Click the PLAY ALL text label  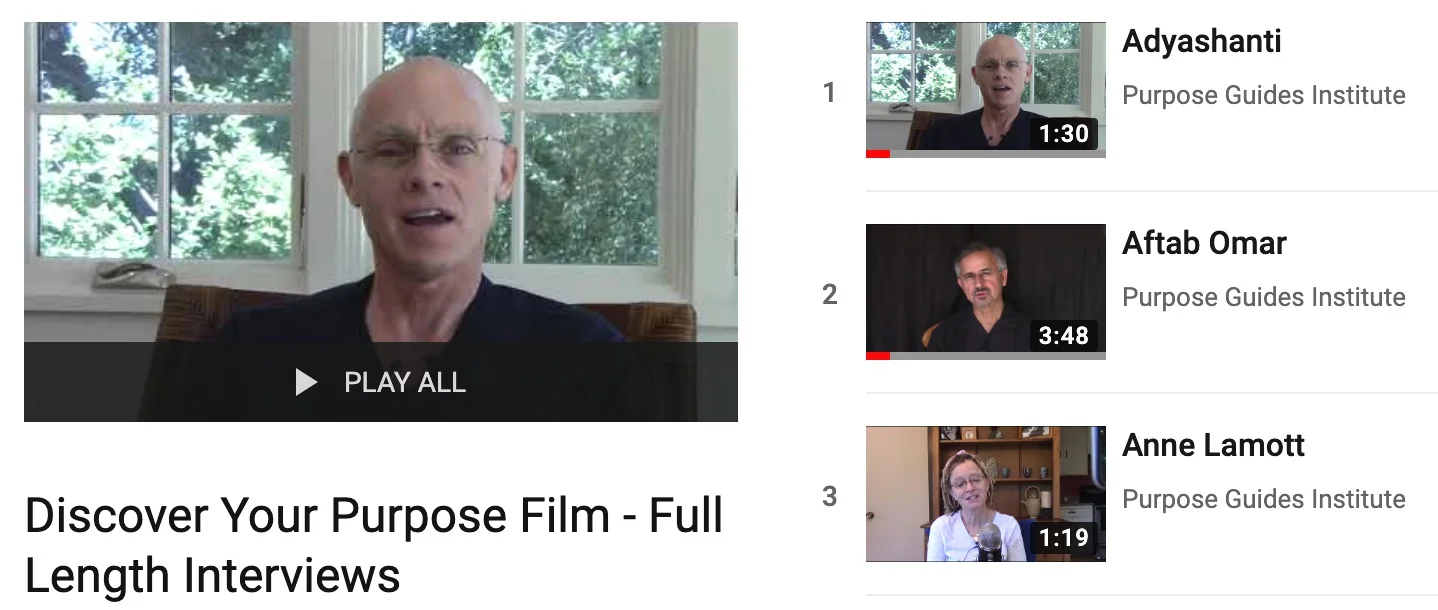coord(405,382)
